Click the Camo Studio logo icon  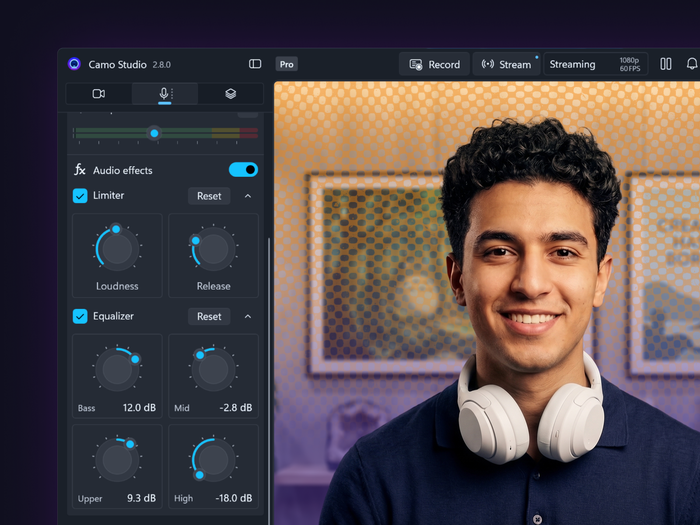tap(74, 64)
